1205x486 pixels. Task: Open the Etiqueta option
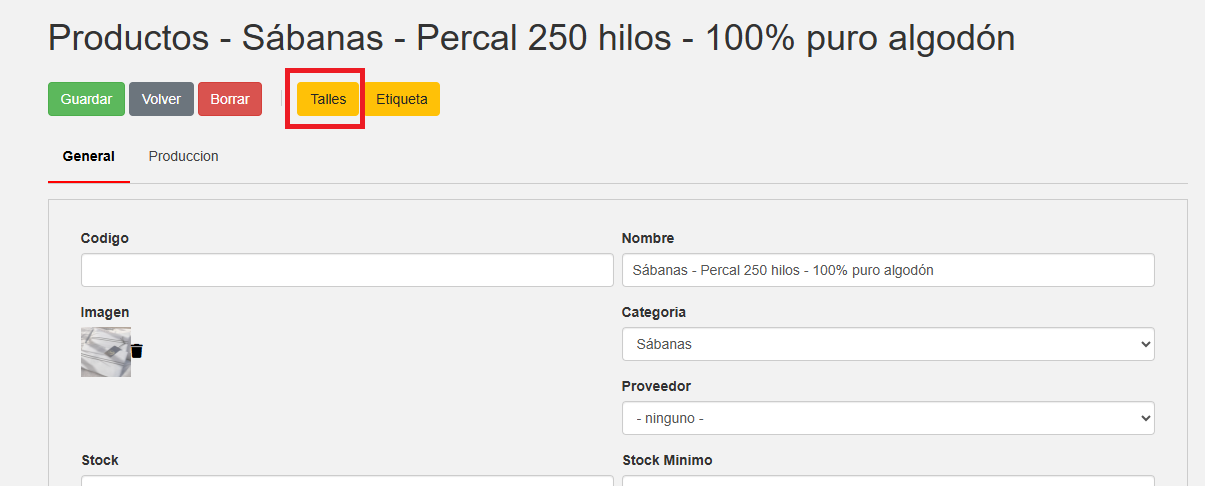tap(401, 99)
